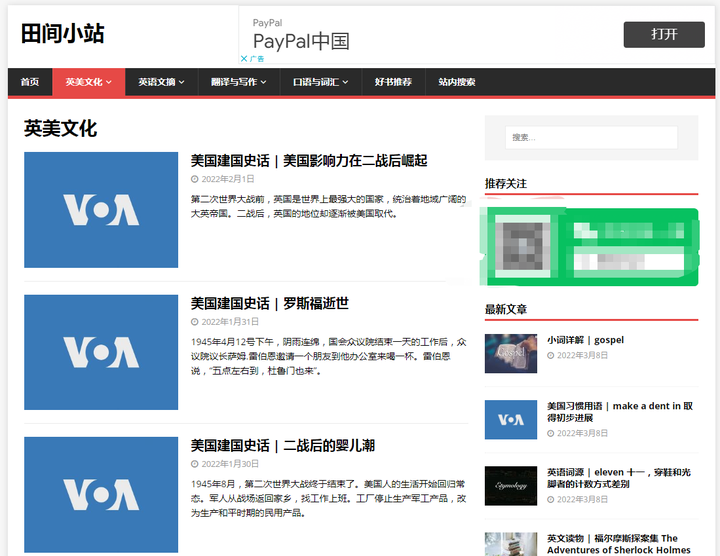Focus the 搜索 sidebar search field
The image size is (720, 556).
point(591,138)
